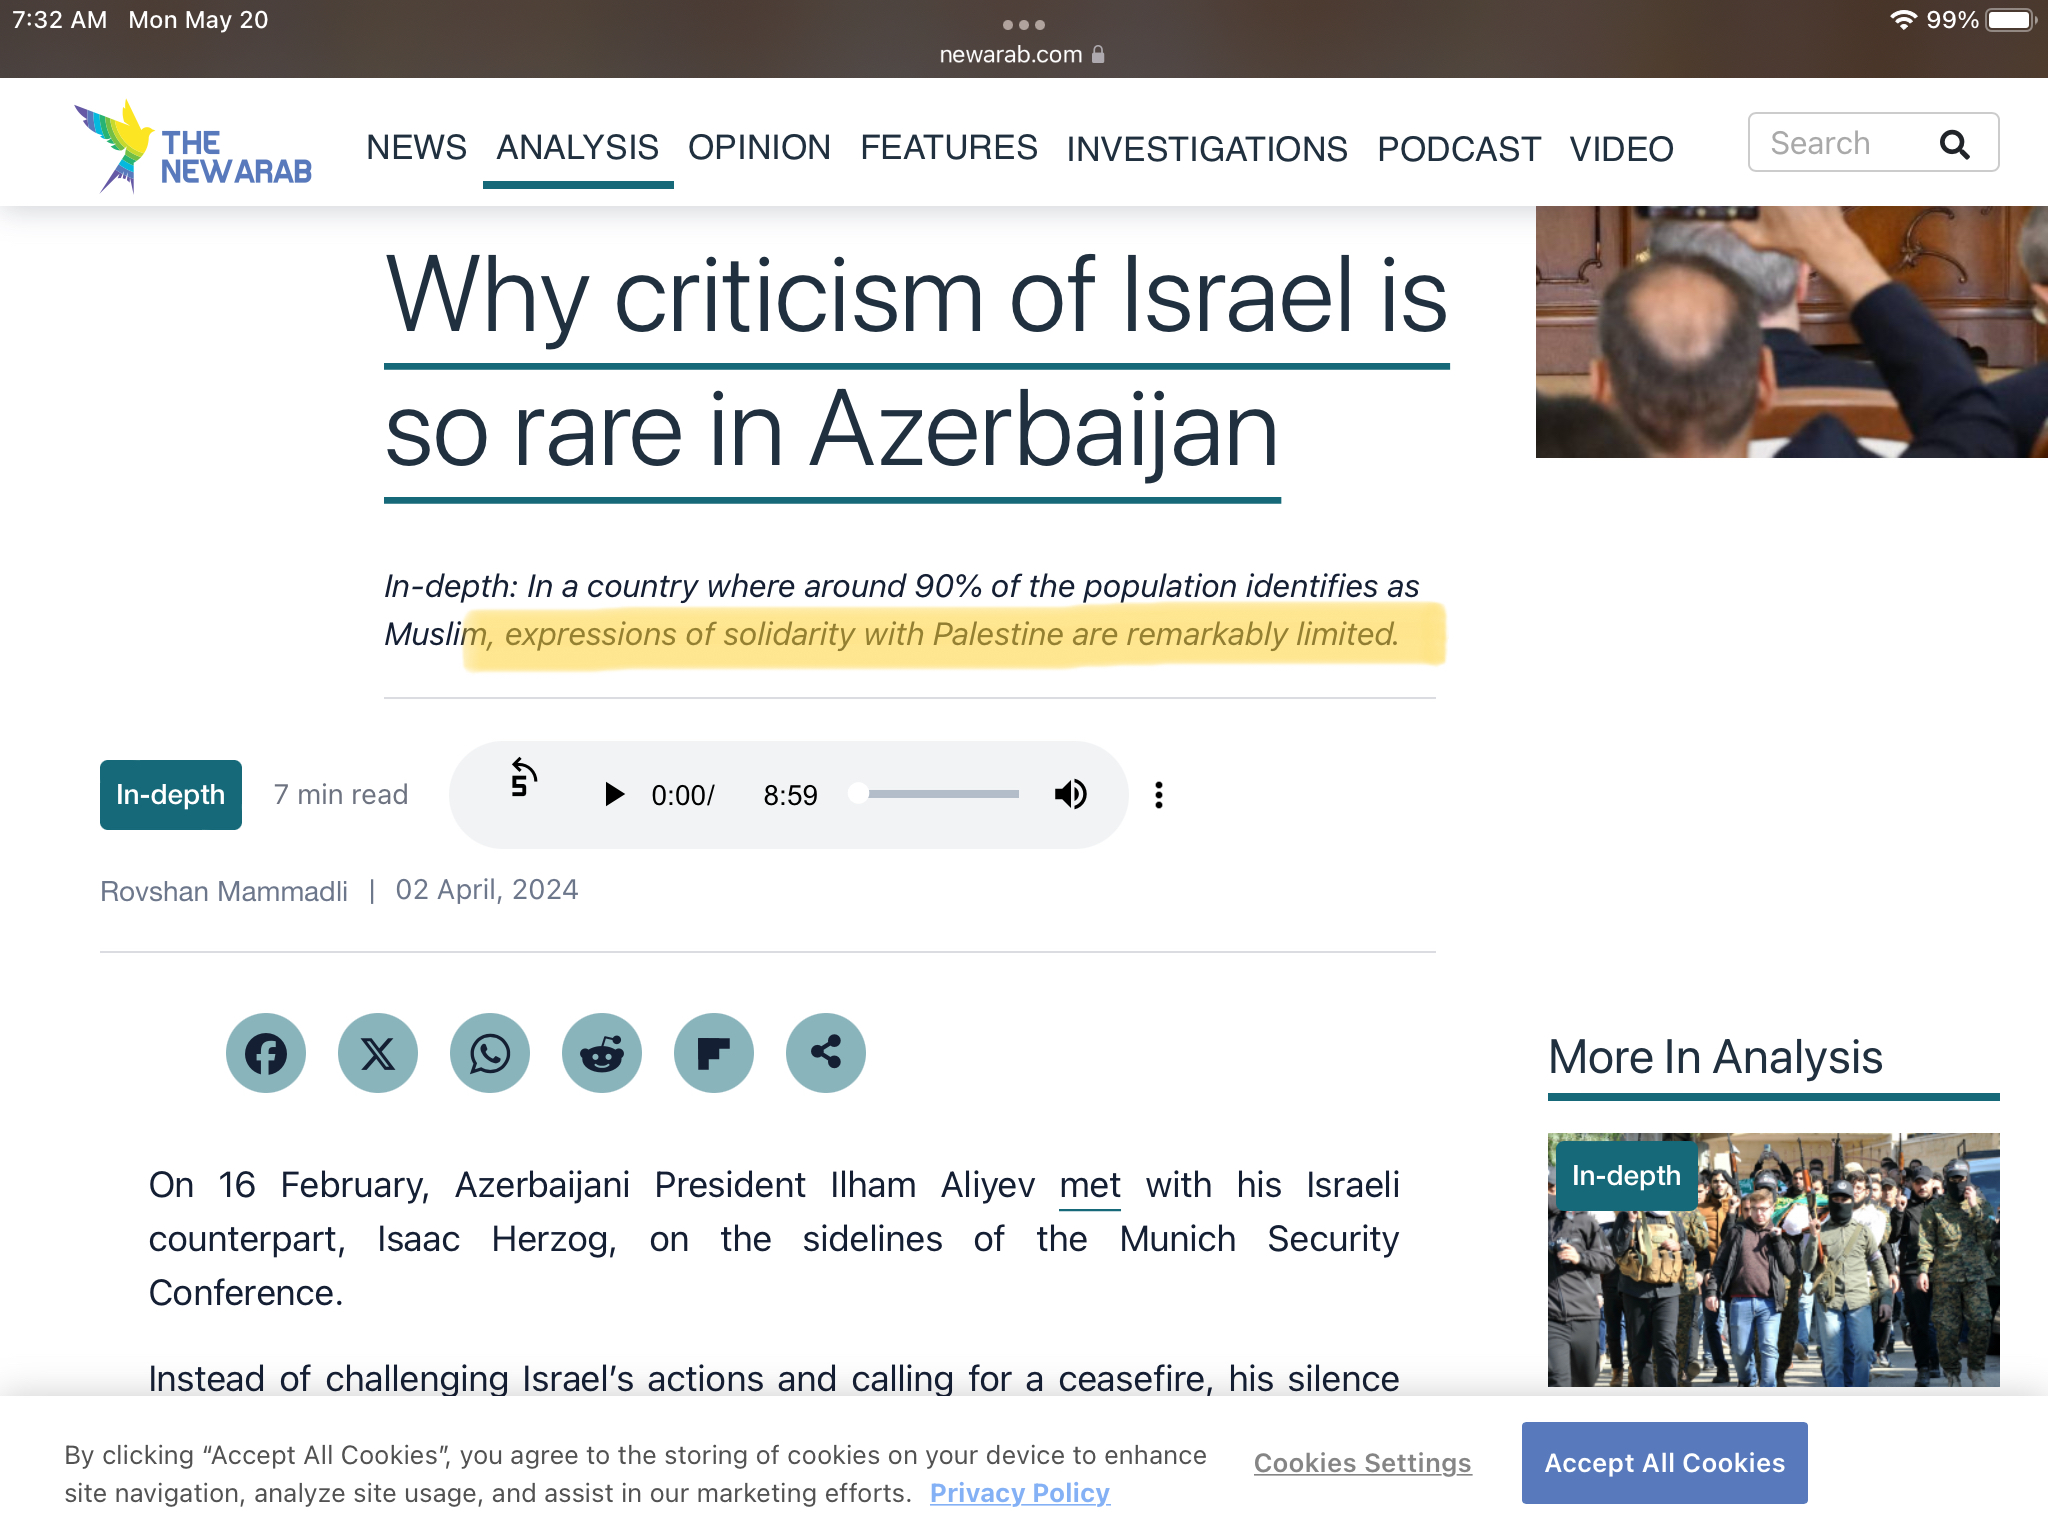The image size is (2048, 1536).
Task: Open audio player more options menu
Action: pos(1159,795)
